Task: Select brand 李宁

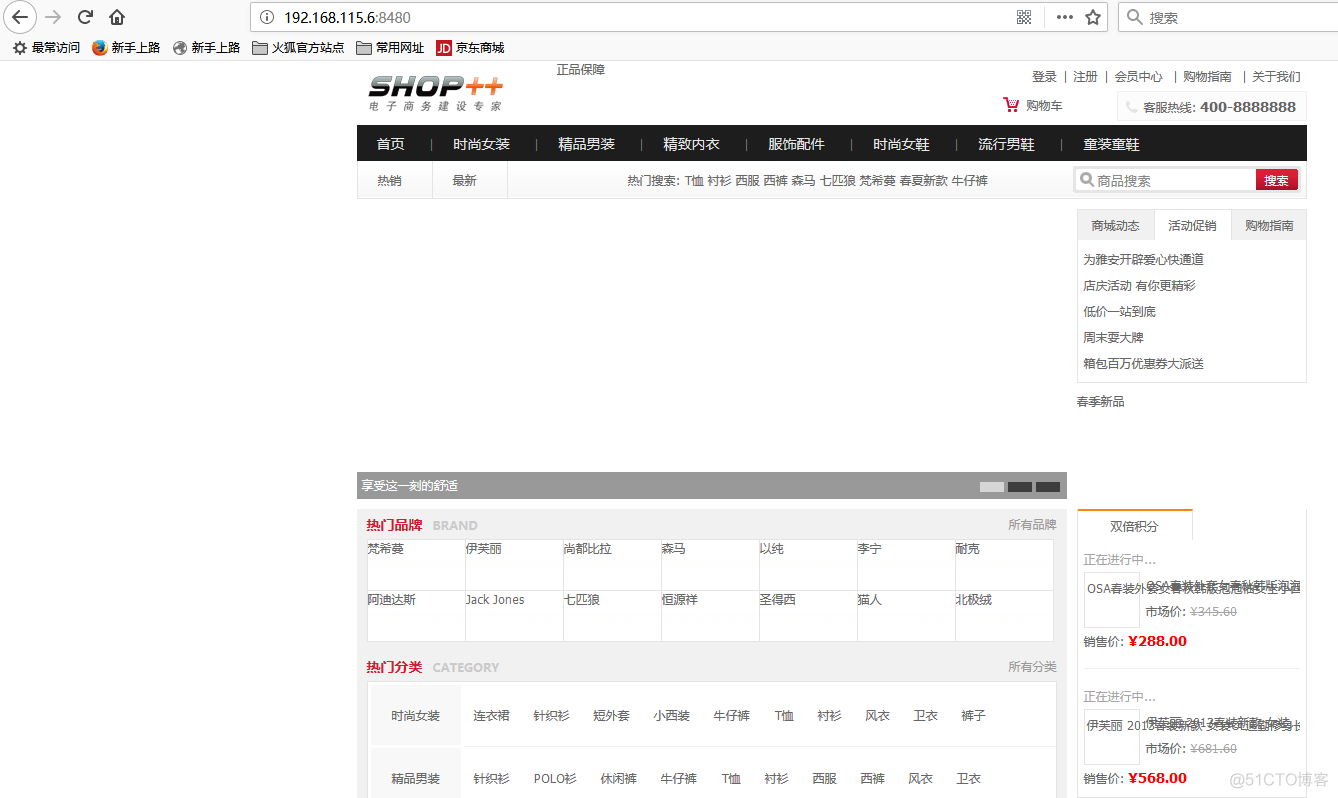Action: click(869, 549)
